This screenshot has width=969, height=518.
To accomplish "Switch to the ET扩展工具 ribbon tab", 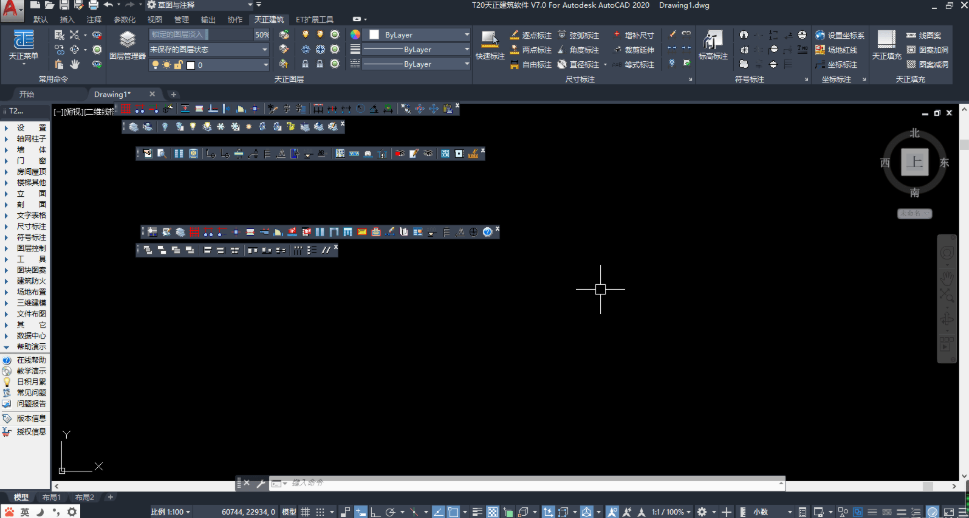I will (315, 20).
